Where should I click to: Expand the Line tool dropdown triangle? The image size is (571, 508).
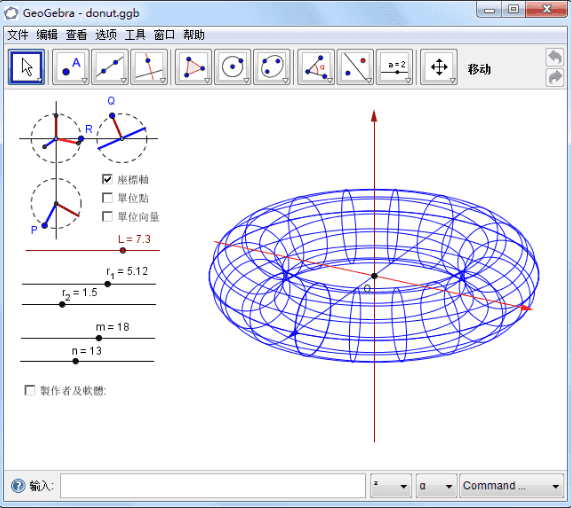[123, 80]
